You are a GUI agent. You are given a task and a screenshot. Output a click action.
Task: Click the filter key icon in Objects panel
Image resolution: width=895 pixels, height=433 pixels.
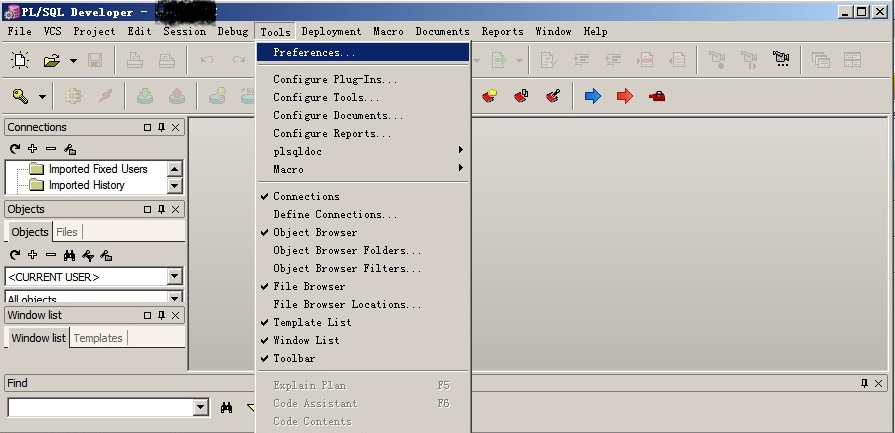point(88,256)
